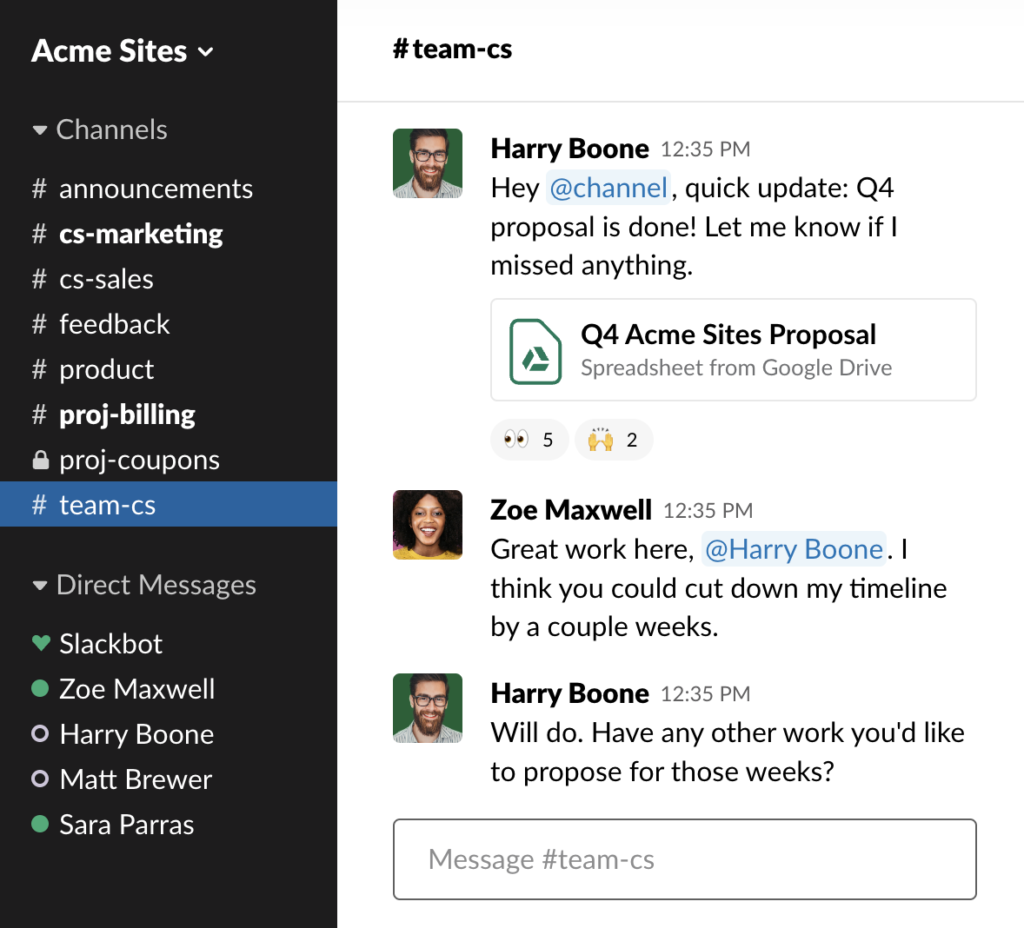The height and width of the screenshot is (928, 1024).
Task: Click the #team-cs channel title
Action: (x=452, y=49)
